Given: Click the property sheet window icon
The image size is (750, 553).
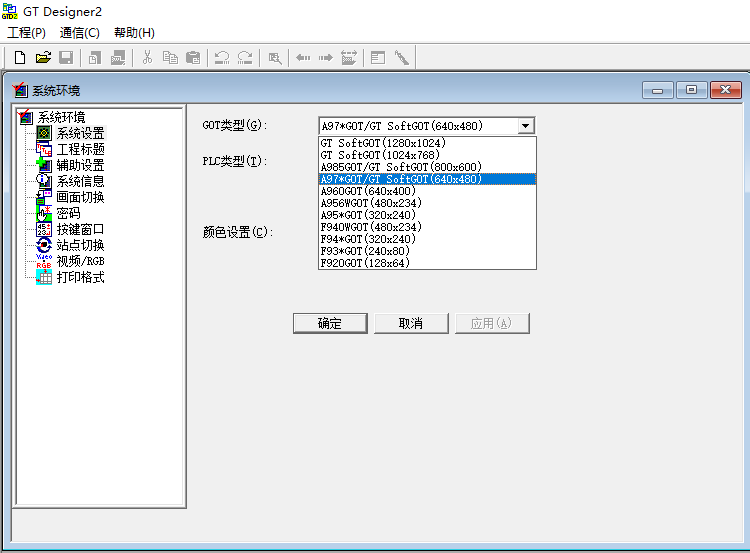Looking at the screenshot, I should pos(378,58).
